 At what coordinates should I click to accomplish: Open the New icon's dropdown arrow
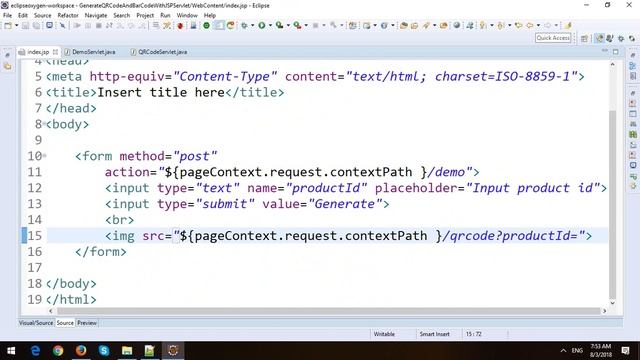tap(17, 26)
